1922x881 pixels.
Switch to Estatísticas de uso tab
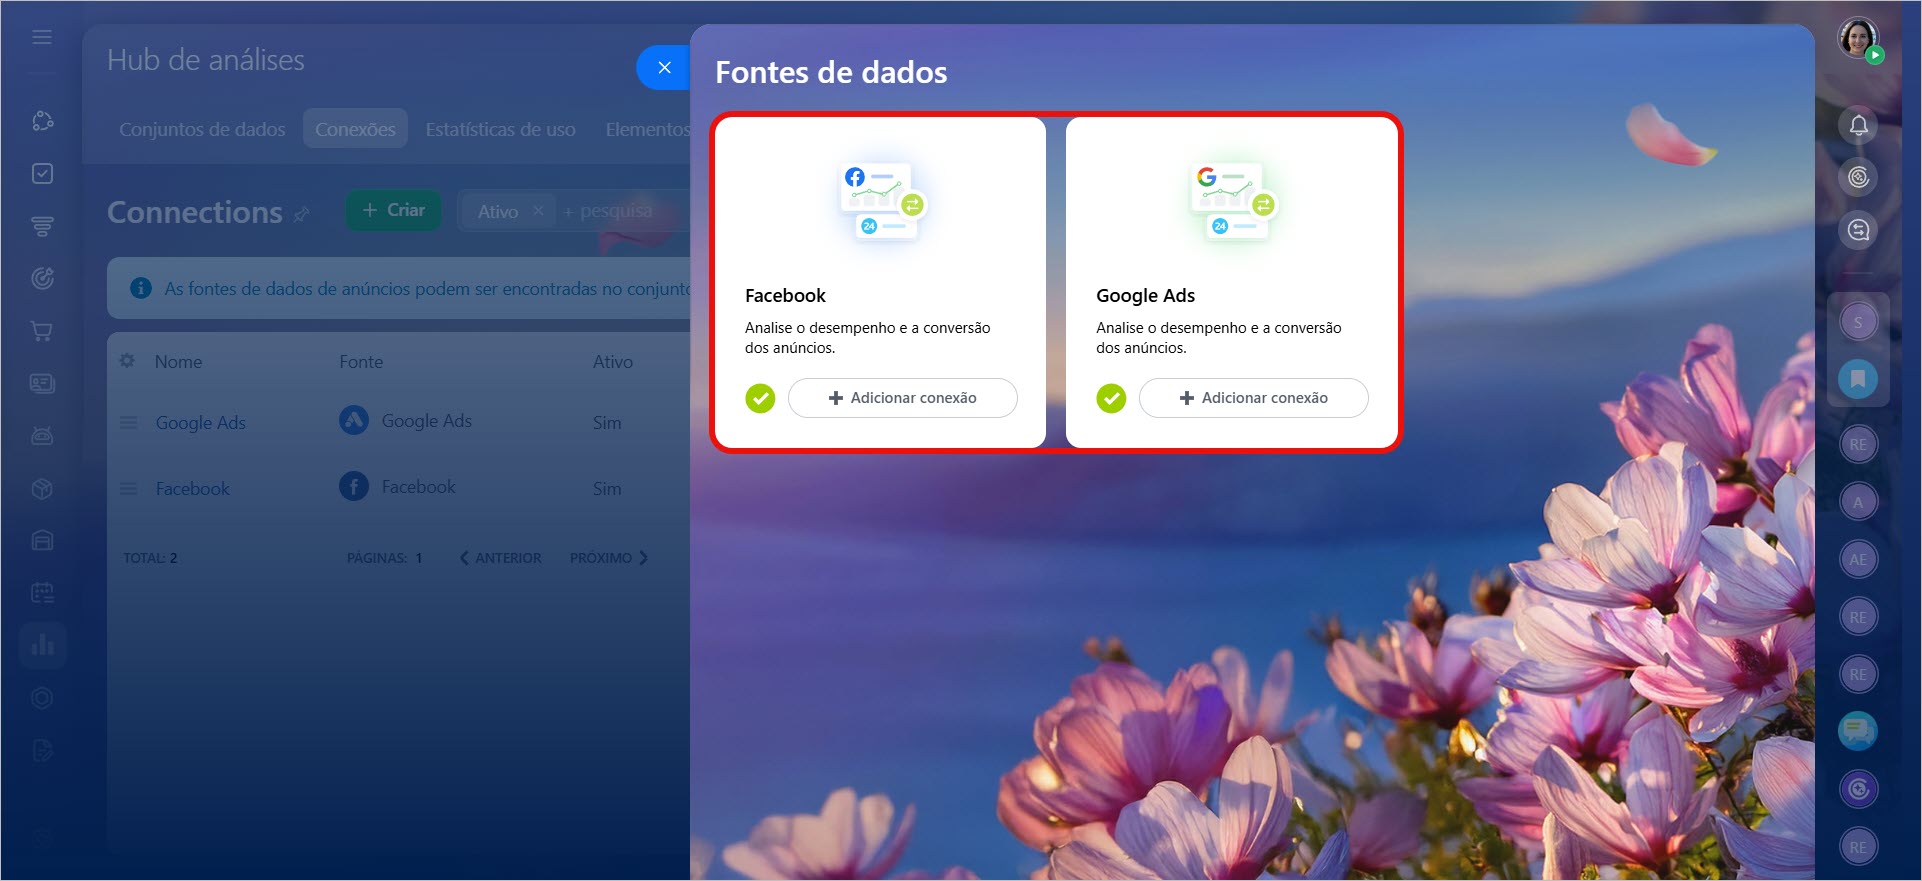[x=500, y=129]
